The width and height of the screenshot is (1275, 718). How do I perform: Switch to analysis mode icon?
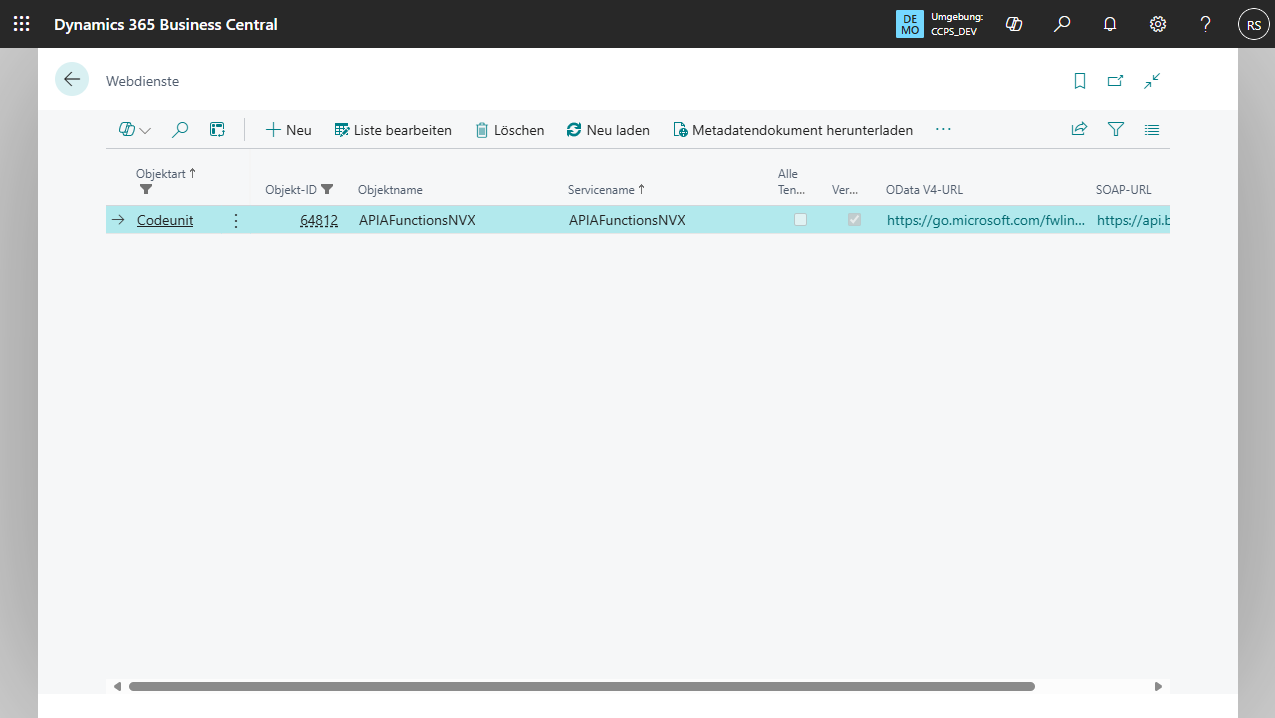tap(217, 130)
